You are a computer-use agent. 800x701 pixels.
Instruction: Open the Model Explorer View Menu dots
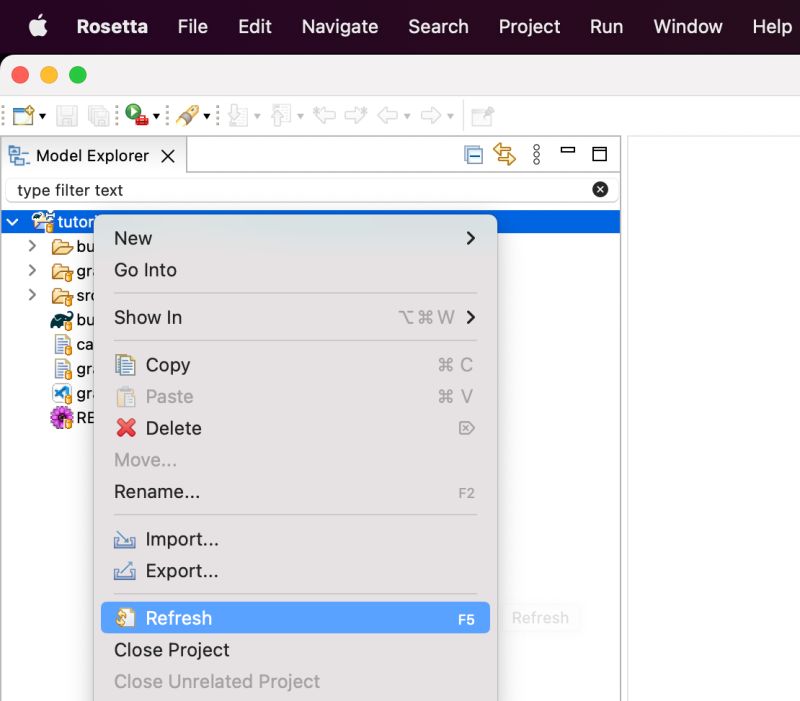click(536, 155)
